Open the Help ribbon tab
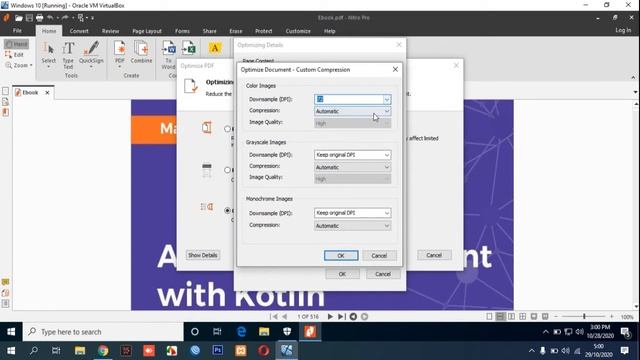The height and width of the screenshot is (360, 640). [329, 31]
